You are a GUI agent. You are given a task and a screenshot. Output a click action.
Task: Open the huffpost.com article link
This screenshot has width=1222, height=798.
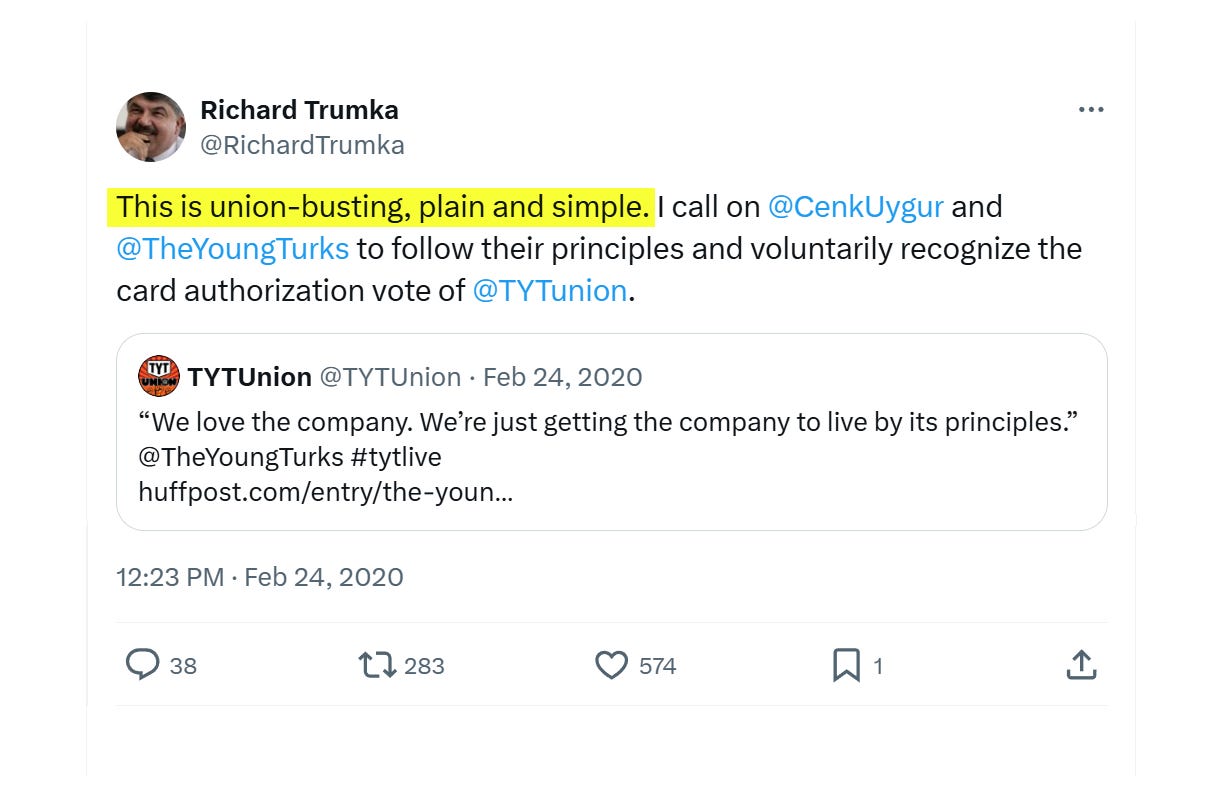point(326,493)
